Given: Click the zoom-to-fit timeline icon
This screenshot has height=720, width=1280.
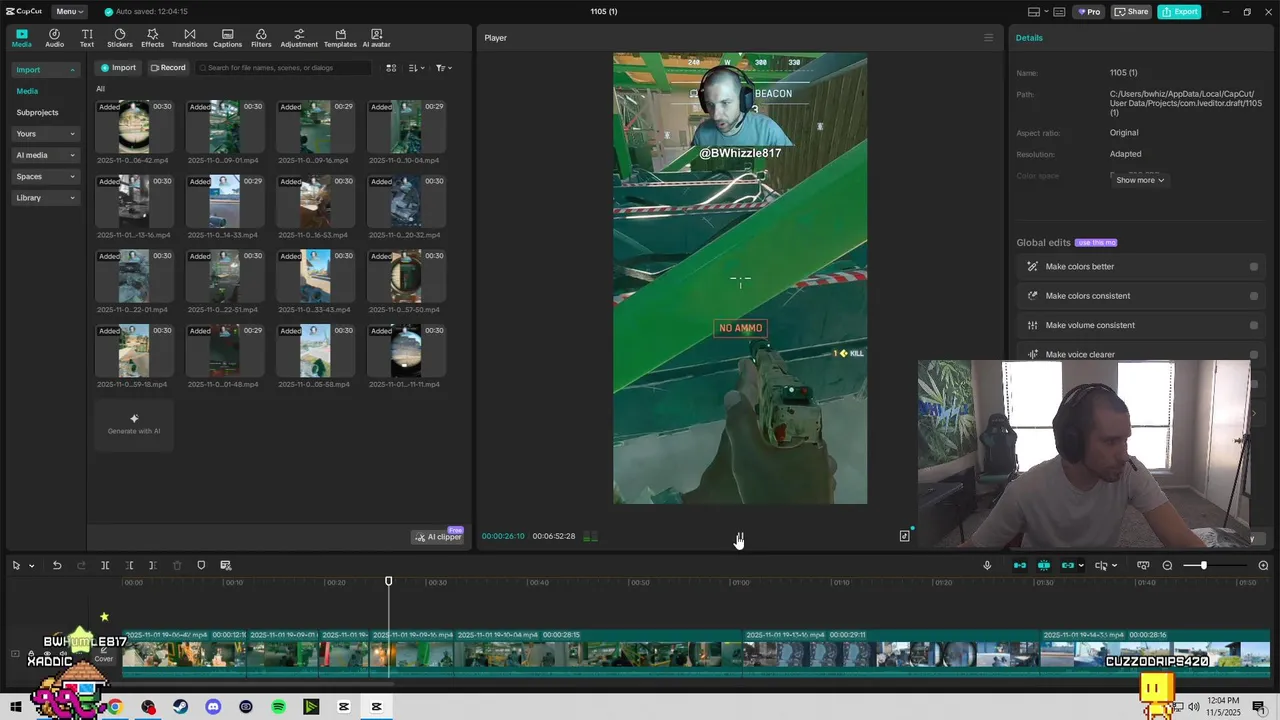Looking at the screenshot, I should tap(1143, 565).
